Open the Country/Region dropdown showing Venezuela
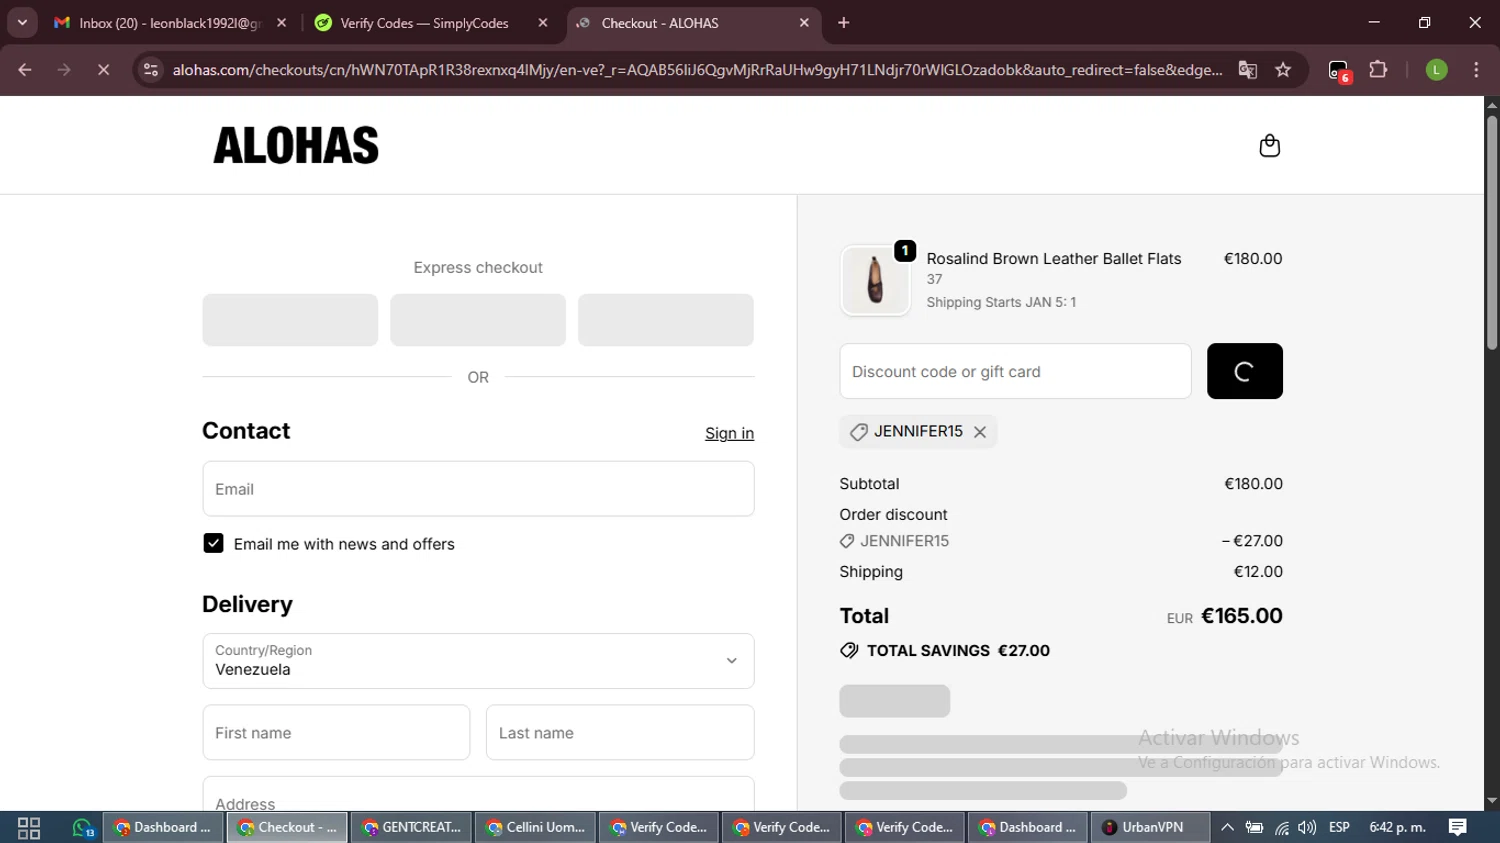 pyautogui.click(x=478, y=661)
